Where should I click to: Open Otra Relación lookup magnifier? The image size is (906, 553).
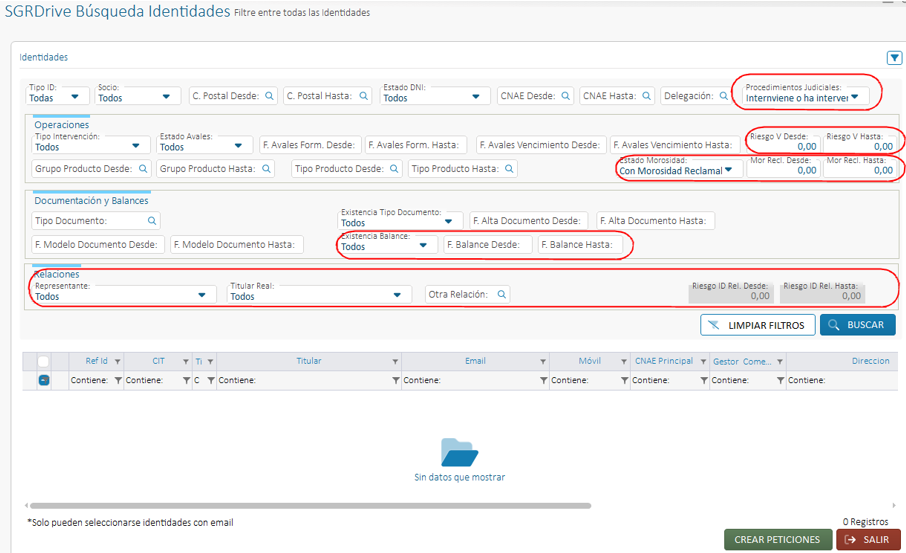click(500, 295)
